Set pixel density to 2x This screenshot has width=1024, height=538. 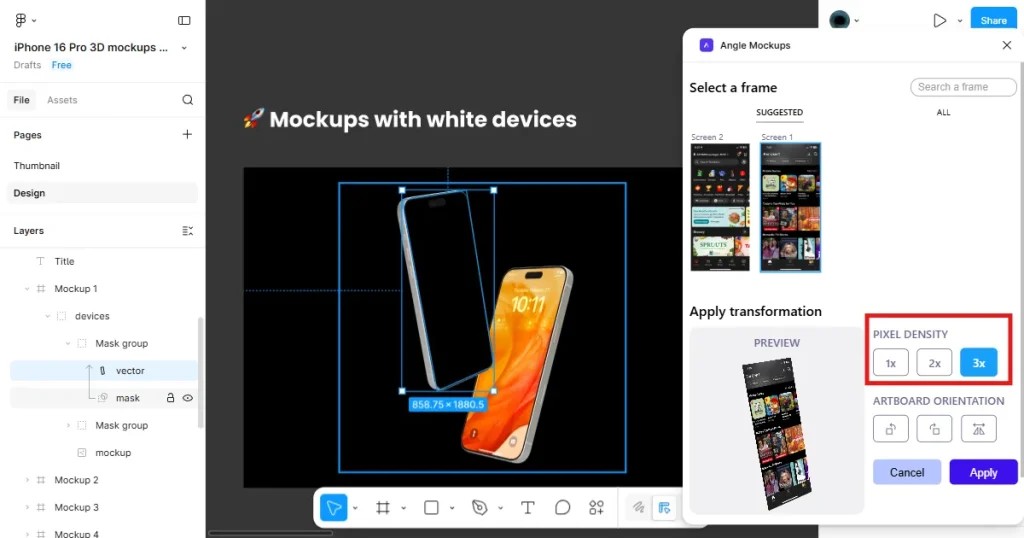click(x=935, y=363)
